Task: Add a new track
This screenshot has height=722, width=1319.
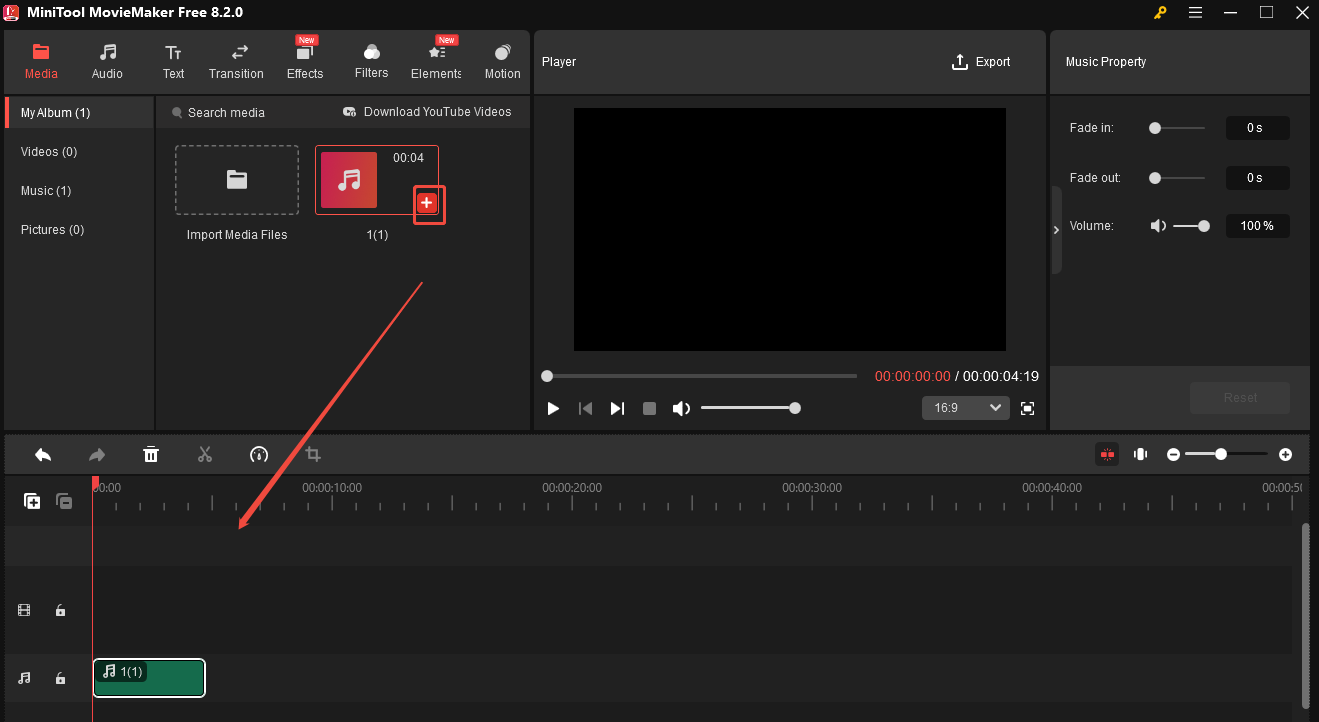Action: click(x=33, y=501)
